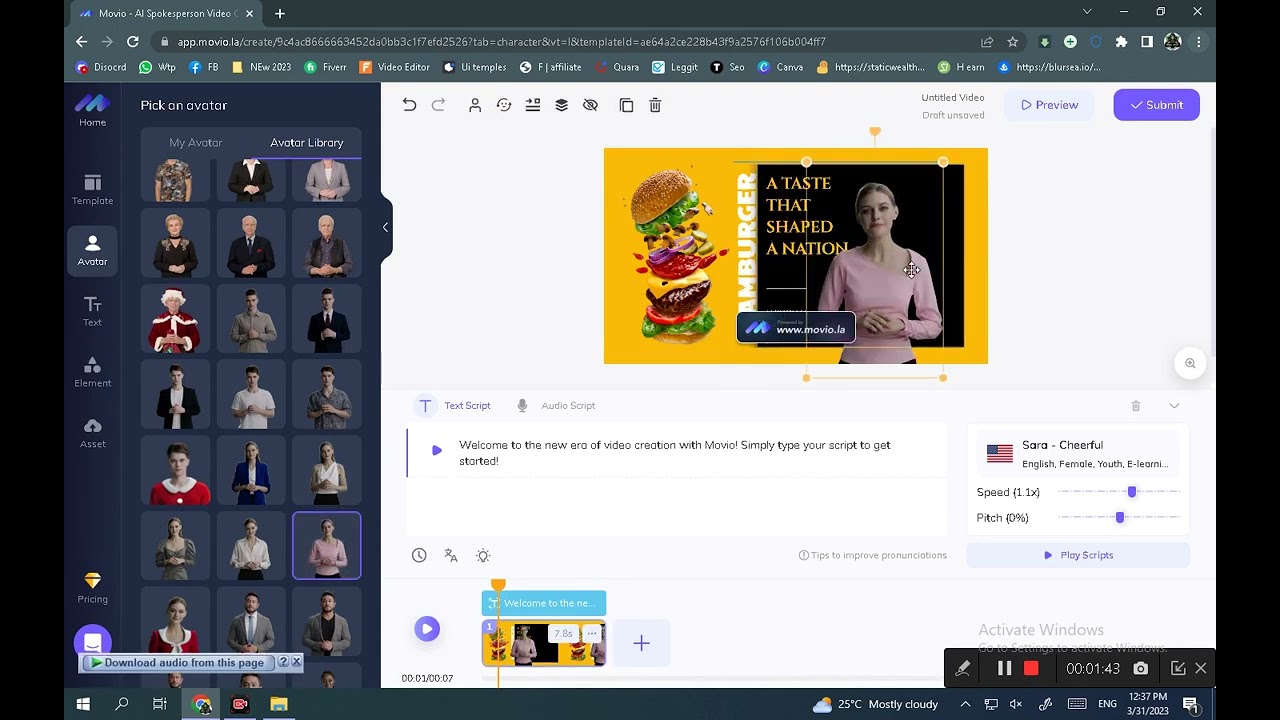Select the 7.8s scene thumbnail in timeline
The height and width of the screenshot is (720, 1280).
pyautogui.click(x=543, y=643)
